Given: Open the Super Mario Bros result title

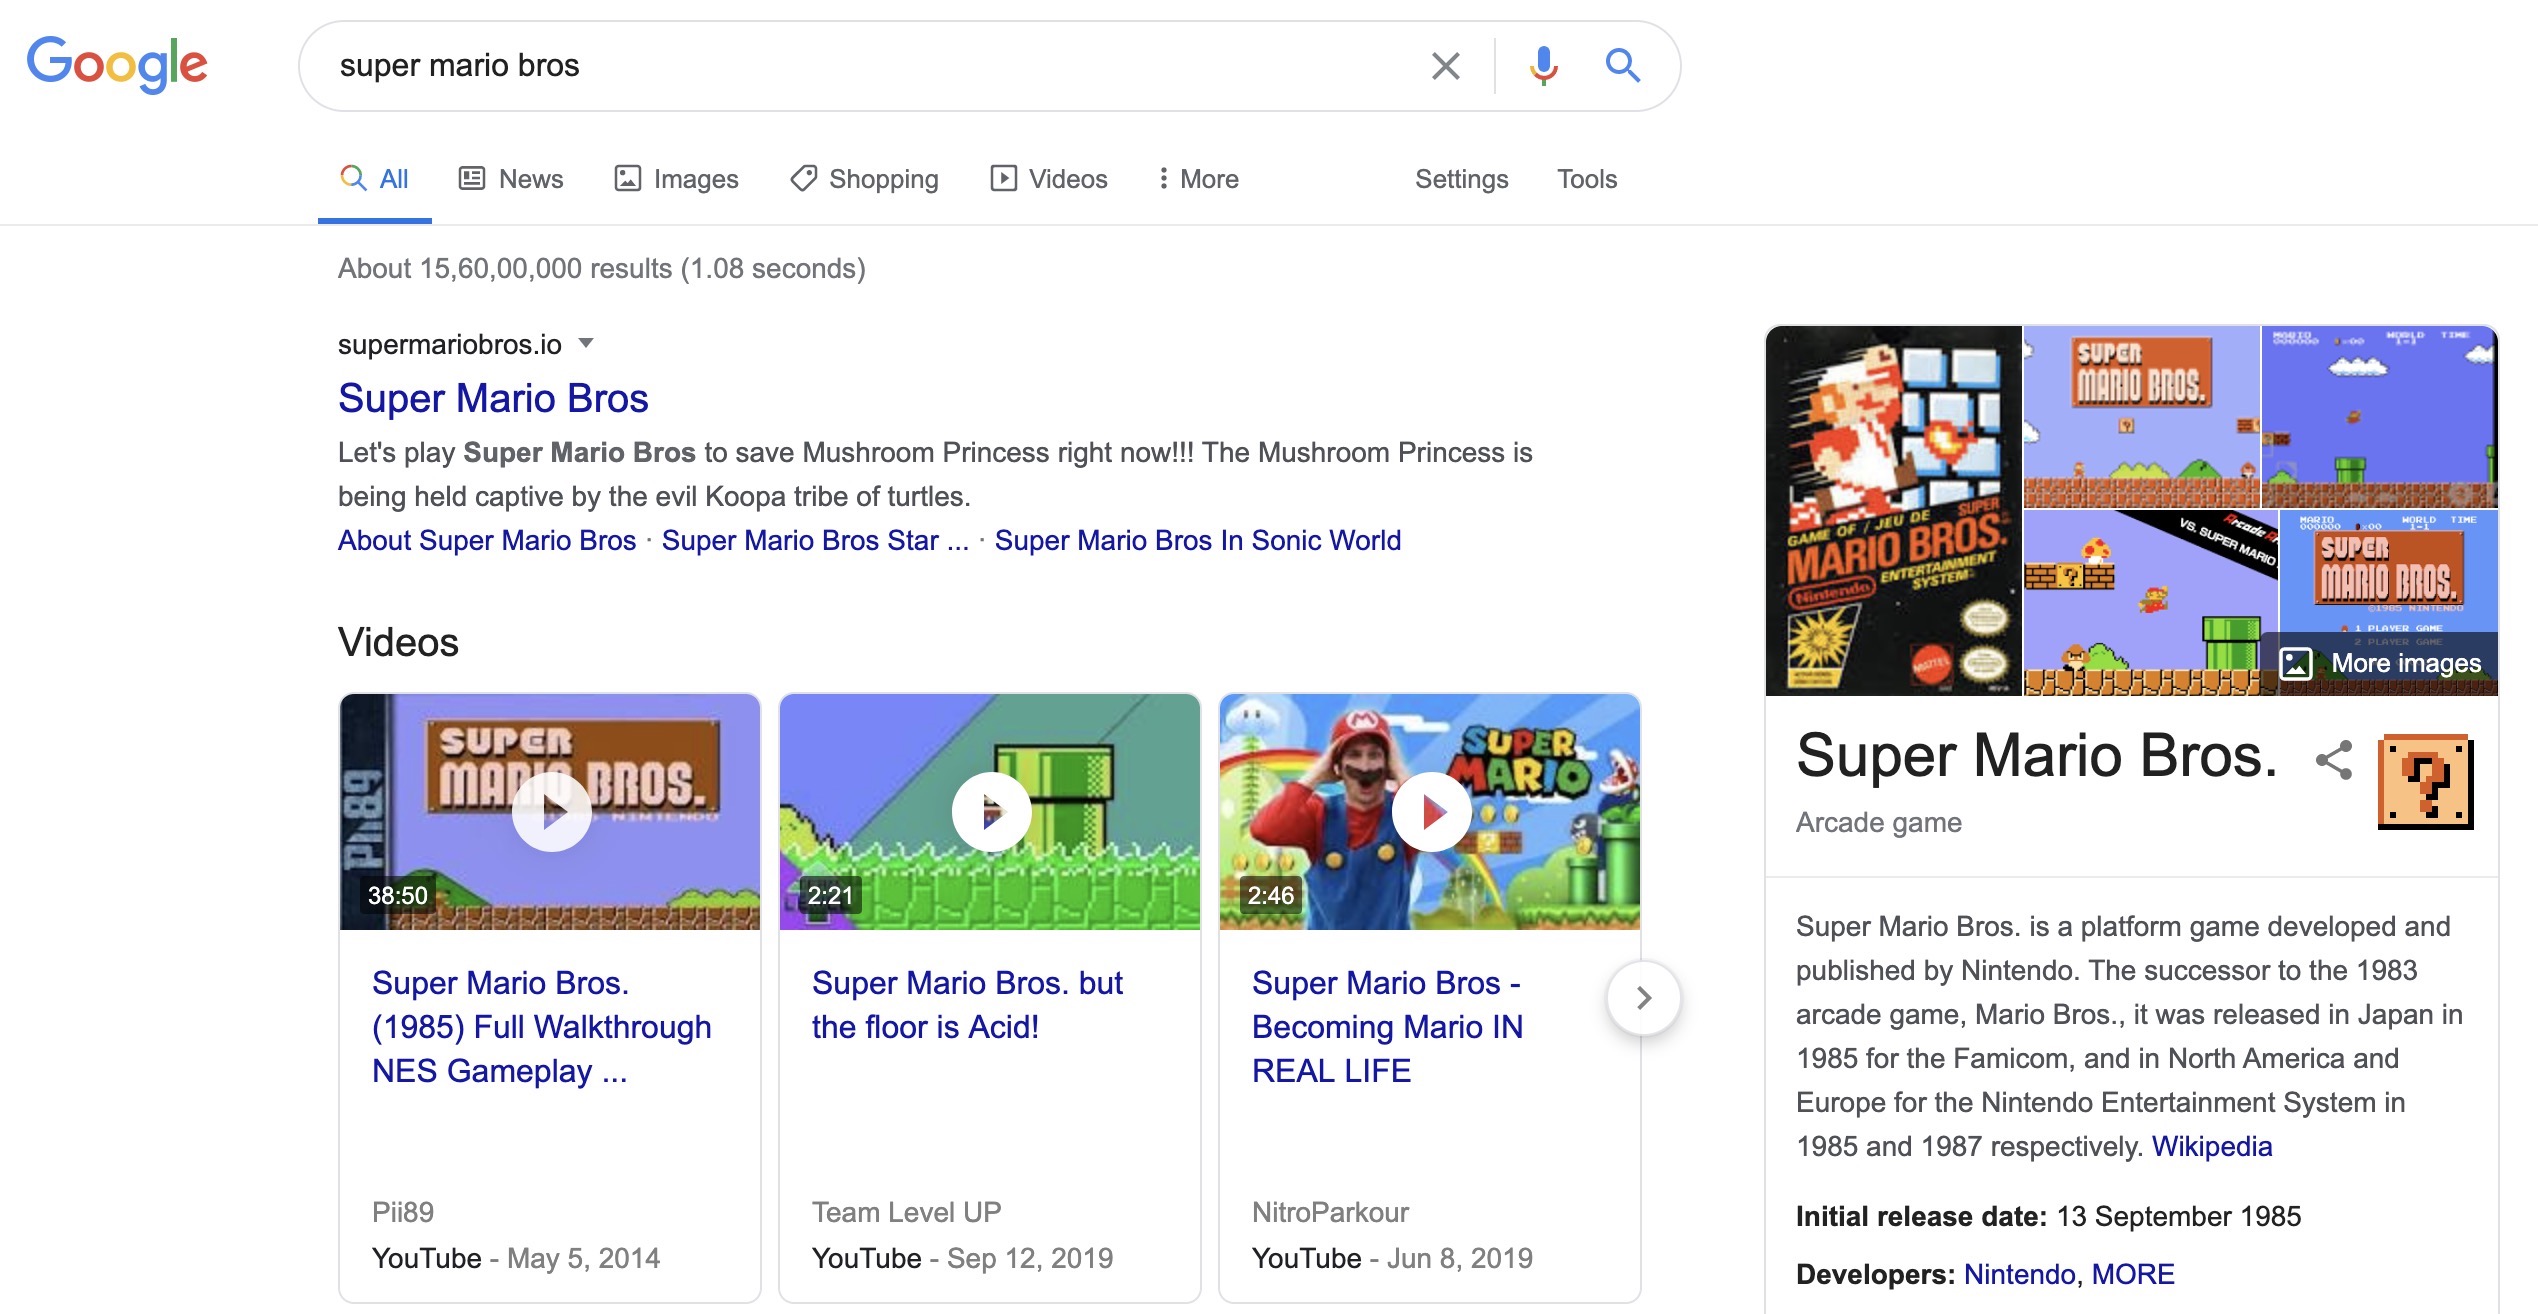Looking at the screenshot, I should pyautogui.click(x=493, y=398).
